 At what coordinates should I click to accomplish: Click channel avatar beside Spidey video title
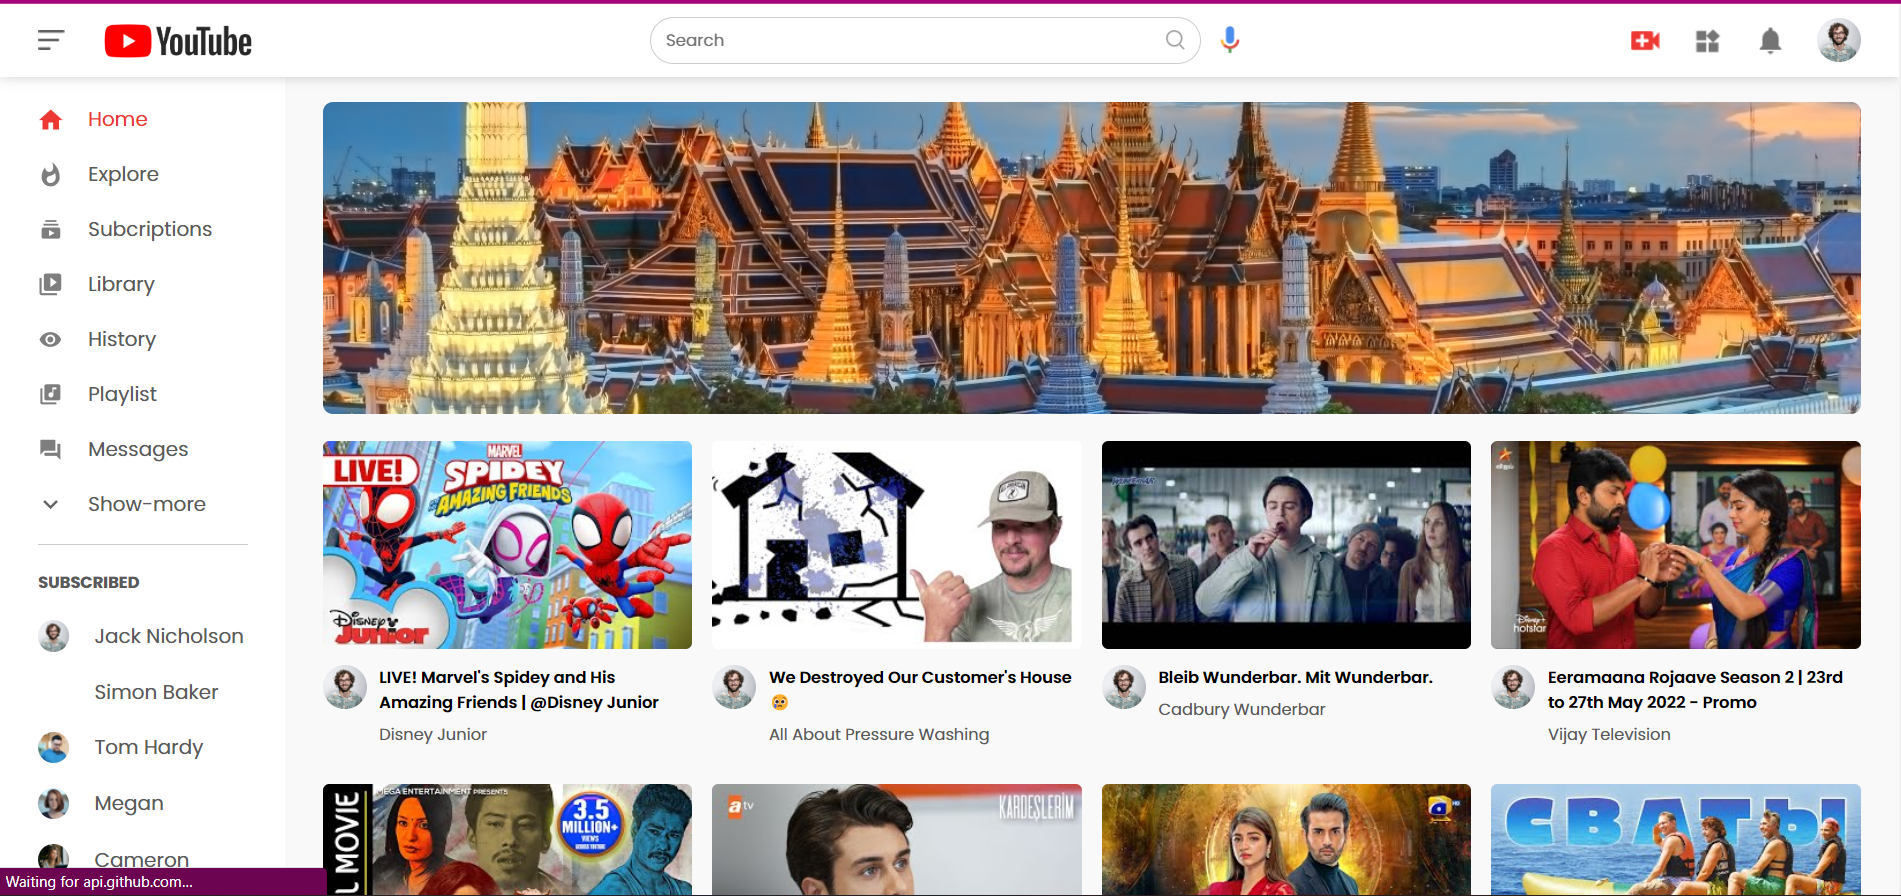coord(345,688)
